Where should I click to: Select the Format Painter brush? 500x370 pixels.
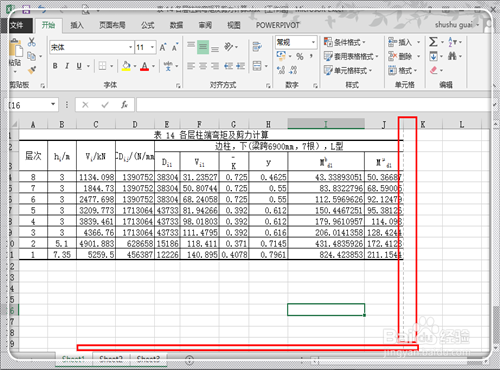32,70
